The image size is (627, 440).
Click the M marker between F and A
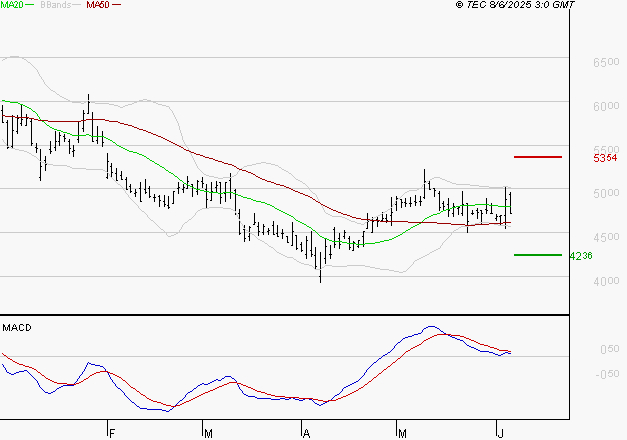click(208, 433)
